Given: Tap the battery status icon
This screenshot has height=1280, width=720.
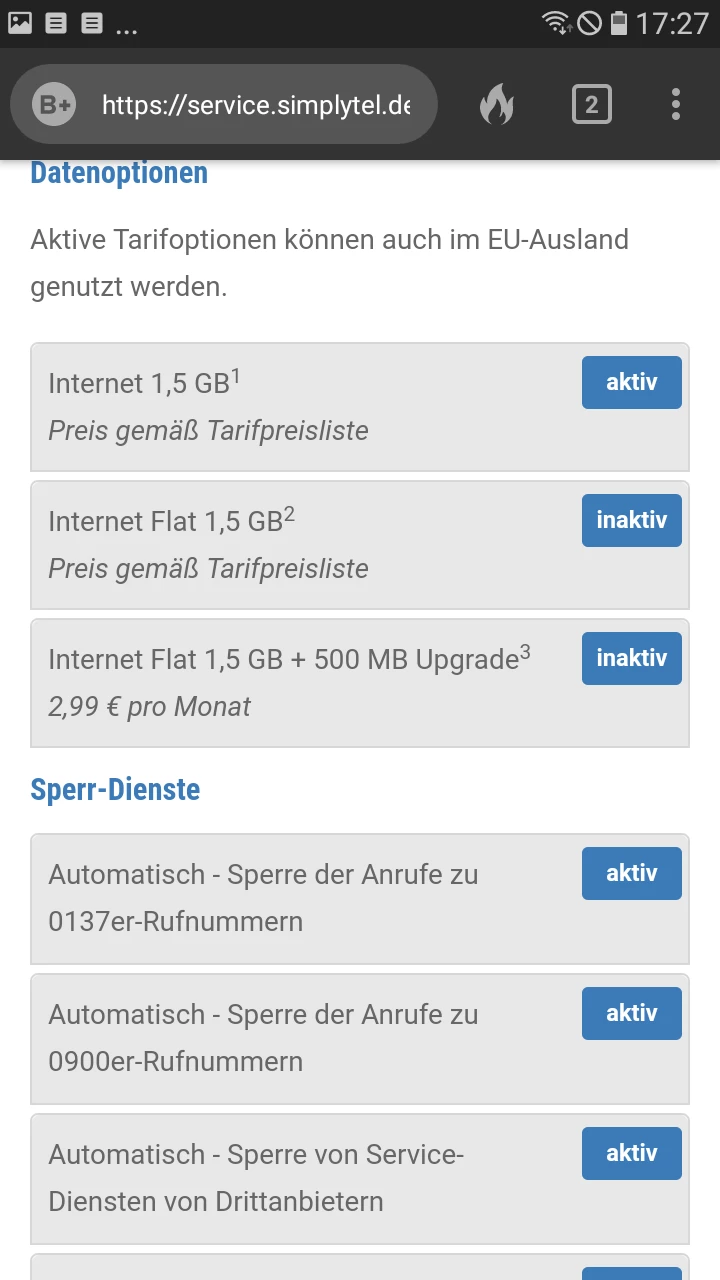Looking at the screenshot, I should (619, 22).
